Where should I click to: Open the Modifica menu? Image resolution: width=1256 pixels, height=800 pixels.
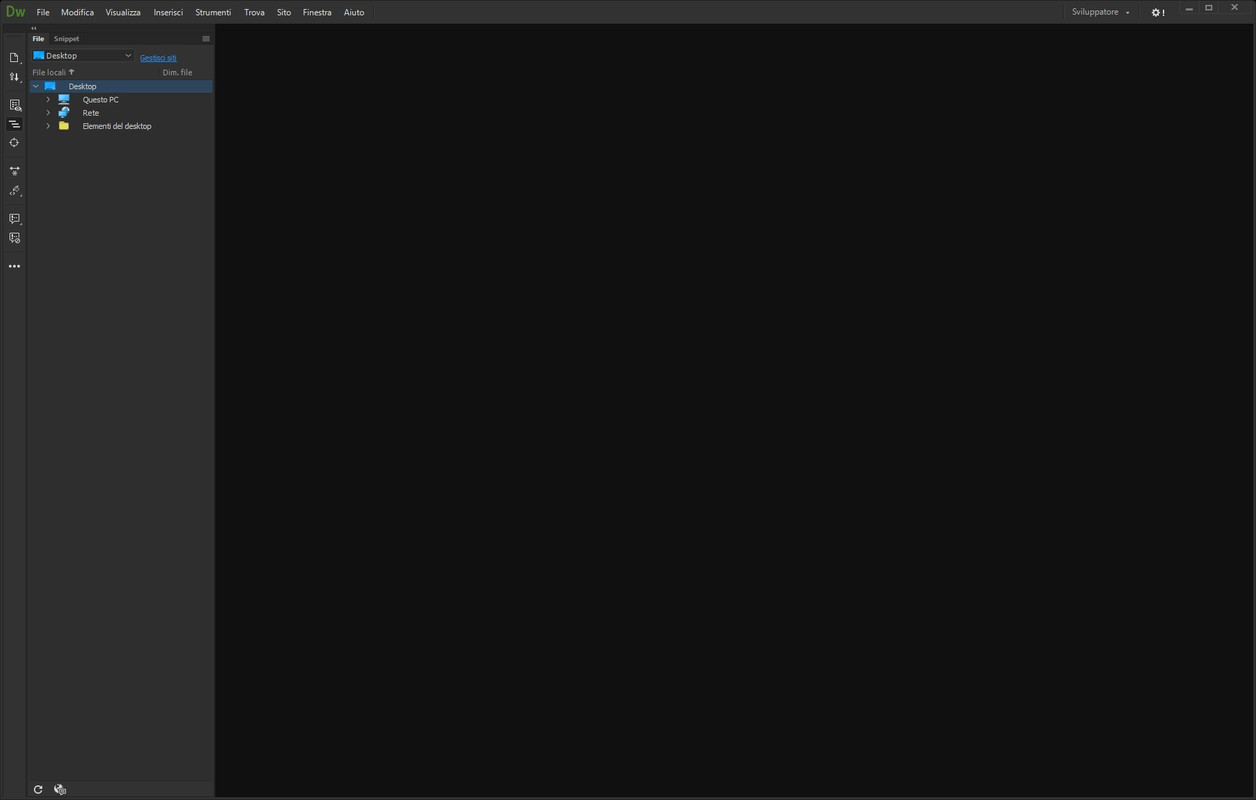(77, 12)
